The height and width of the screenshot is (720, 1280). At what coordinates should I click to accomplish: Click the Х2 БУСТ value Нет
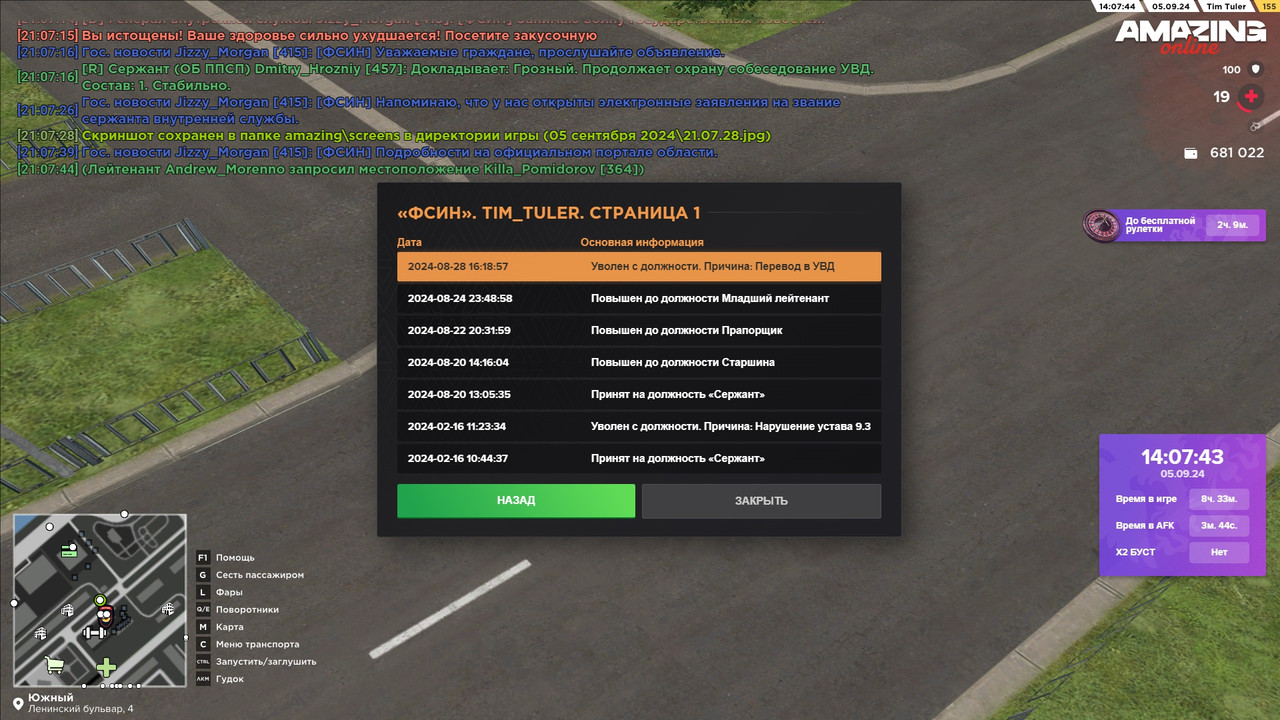click(1219, 552)
